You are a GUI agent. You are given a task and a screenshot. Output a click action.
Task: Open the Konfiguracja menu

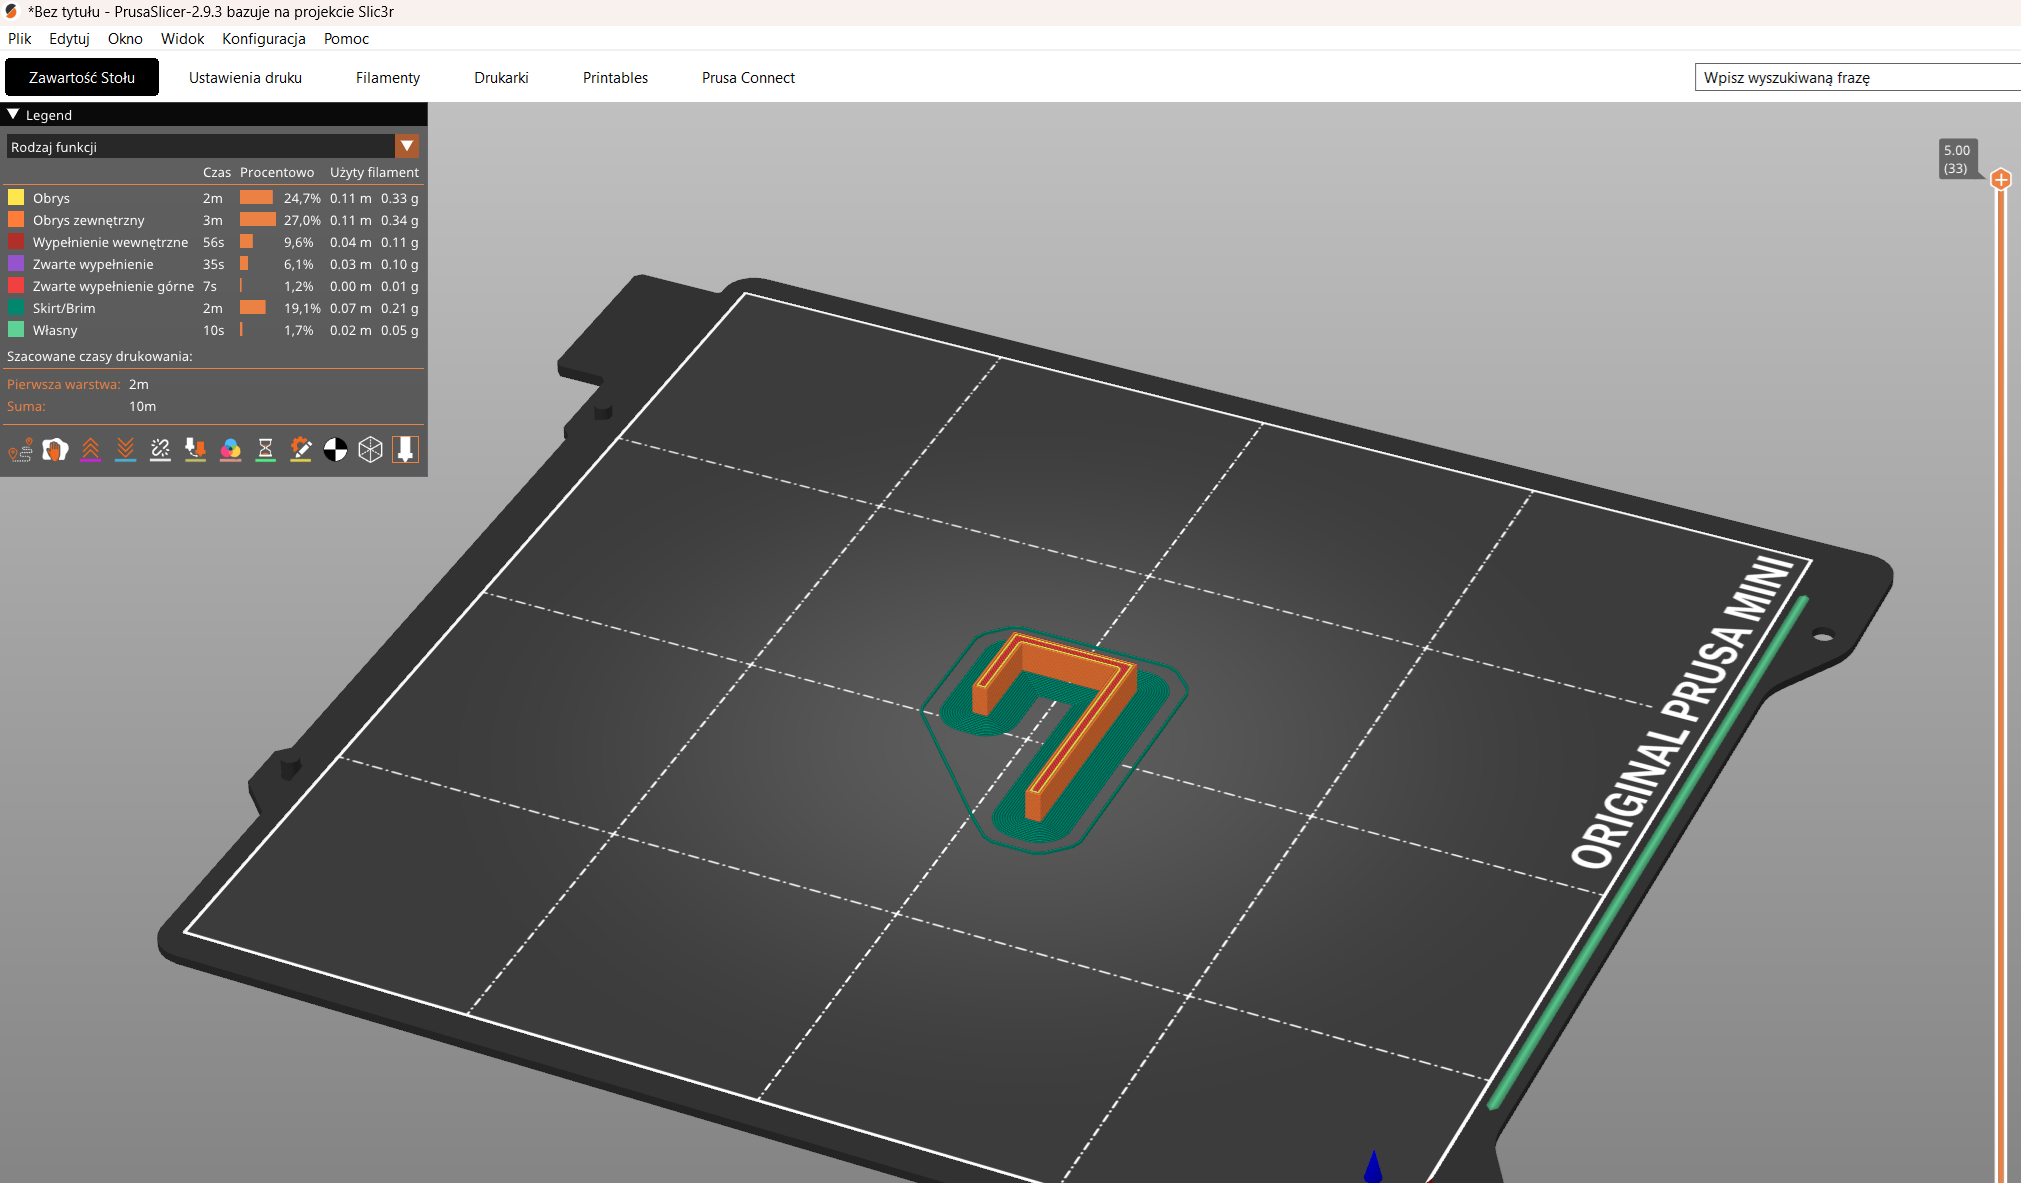264,39
